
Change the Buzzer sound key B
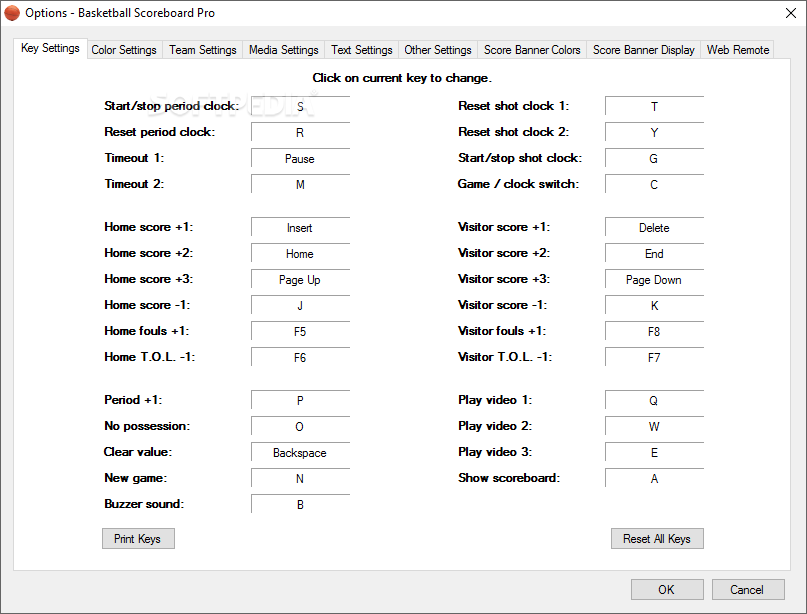click(x=301, y=504)
